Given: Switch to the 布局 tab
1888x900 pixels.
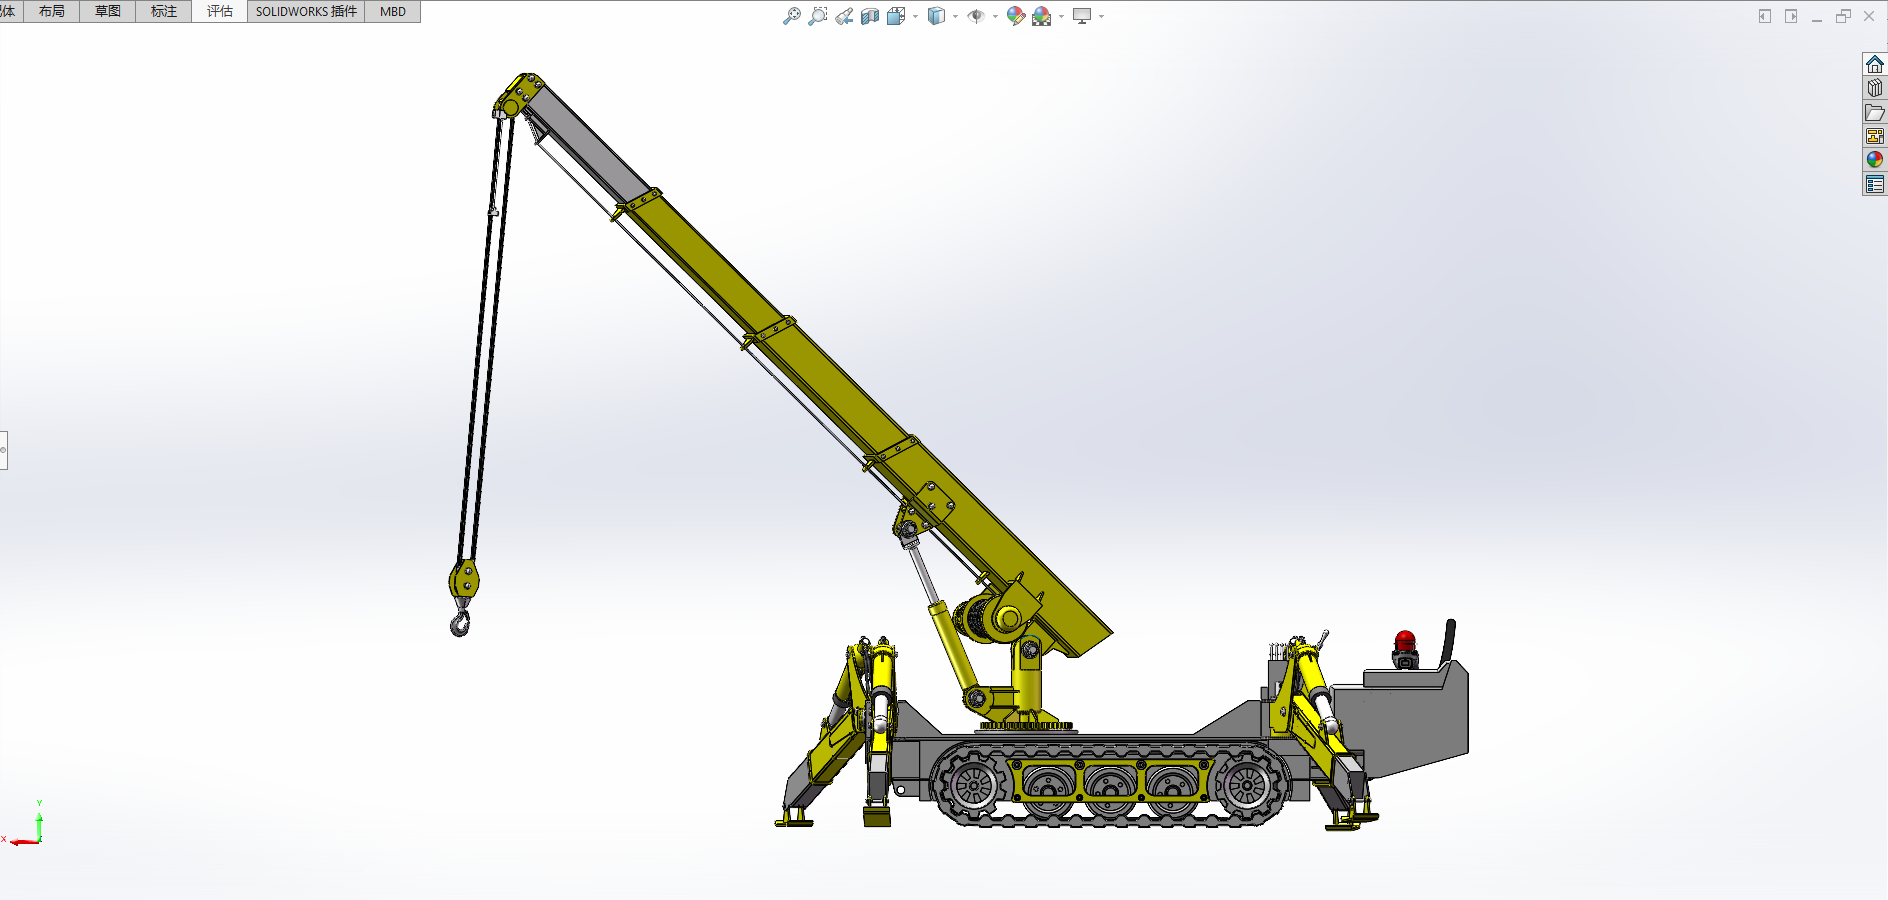Looking at the screenshot, I should click(52, 12).
